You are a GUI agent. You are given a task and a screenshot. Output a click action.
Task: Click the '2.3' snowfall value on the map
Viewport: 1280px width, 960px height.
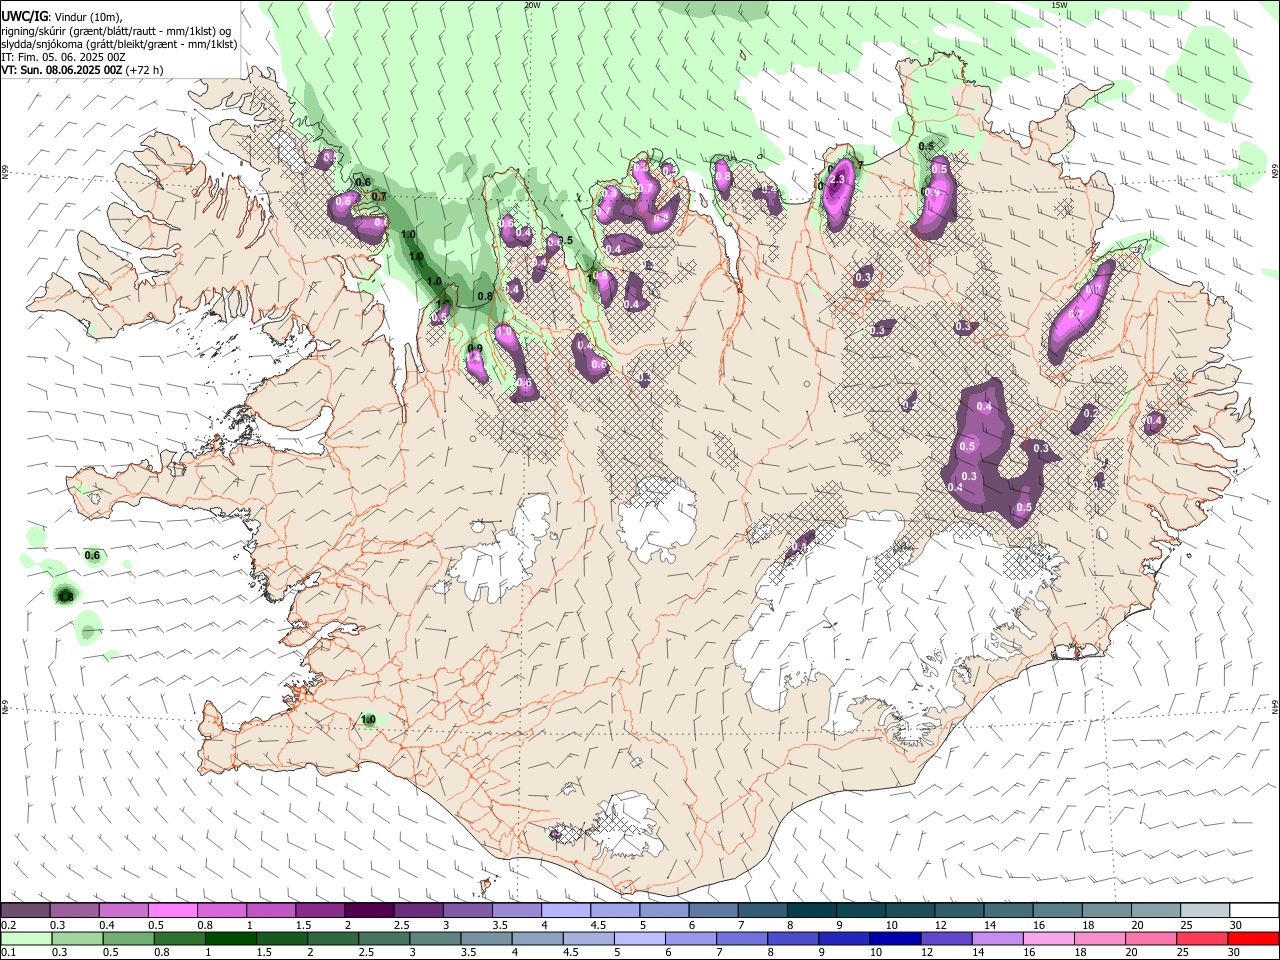[x=837, y=179]
